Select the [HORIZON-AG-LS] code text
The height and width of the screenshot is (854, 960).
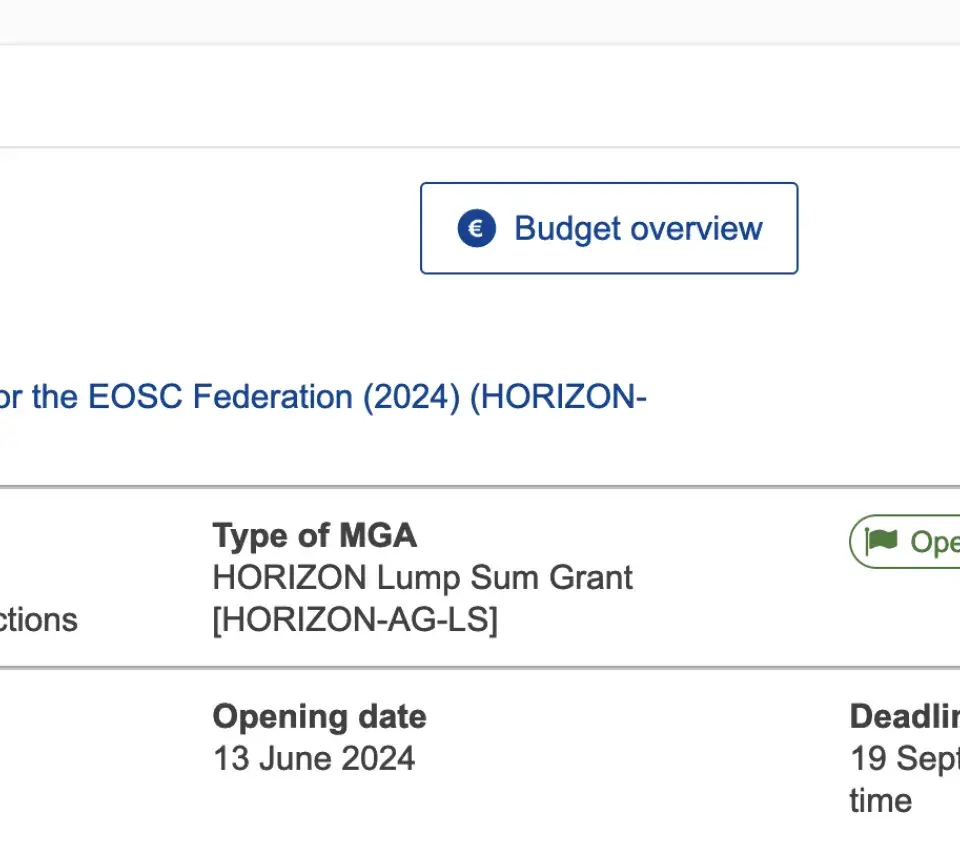pyautogui.click(x=354, y=620)
